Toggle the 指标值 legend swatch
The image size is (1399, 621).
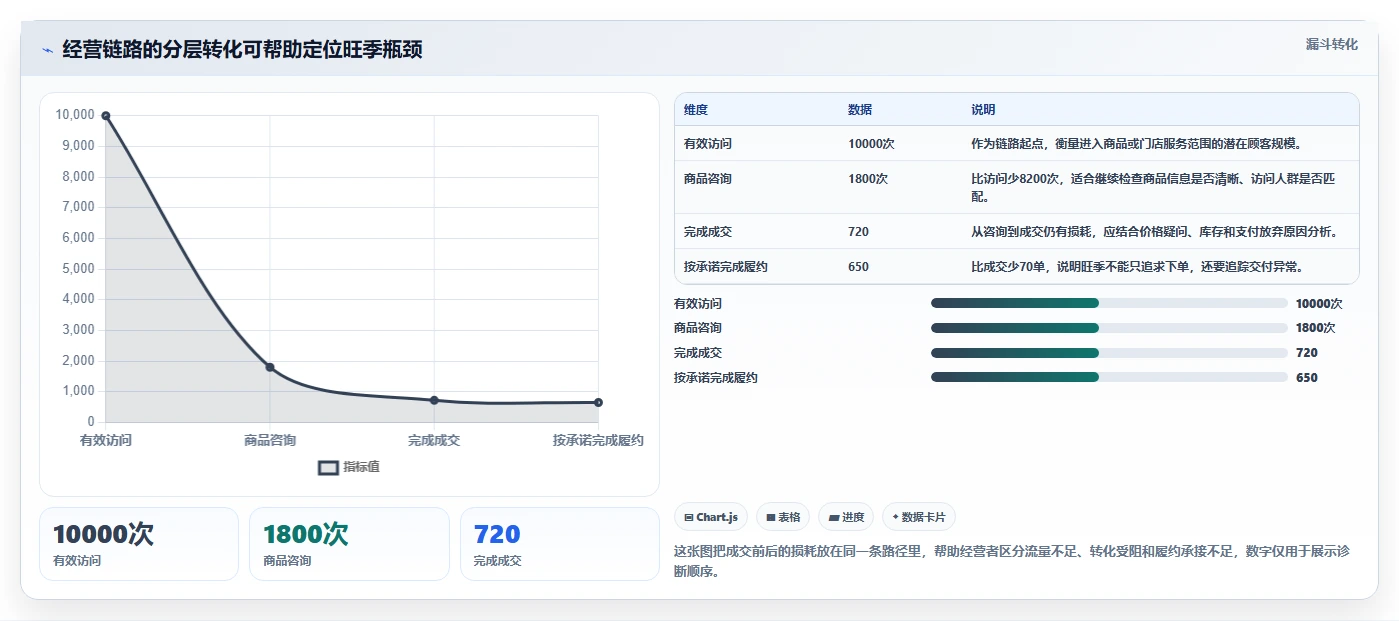[x=328, y=467]
